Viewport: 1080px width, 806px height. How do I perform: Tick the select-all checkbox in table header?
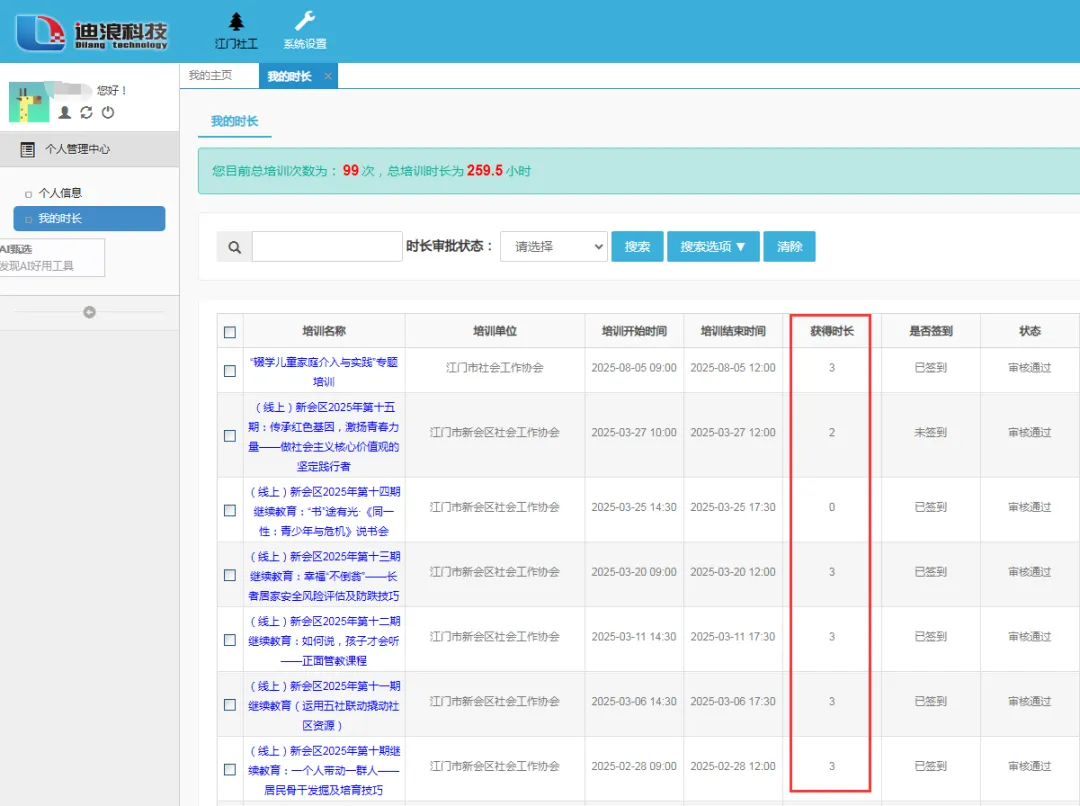coord(230,332)
